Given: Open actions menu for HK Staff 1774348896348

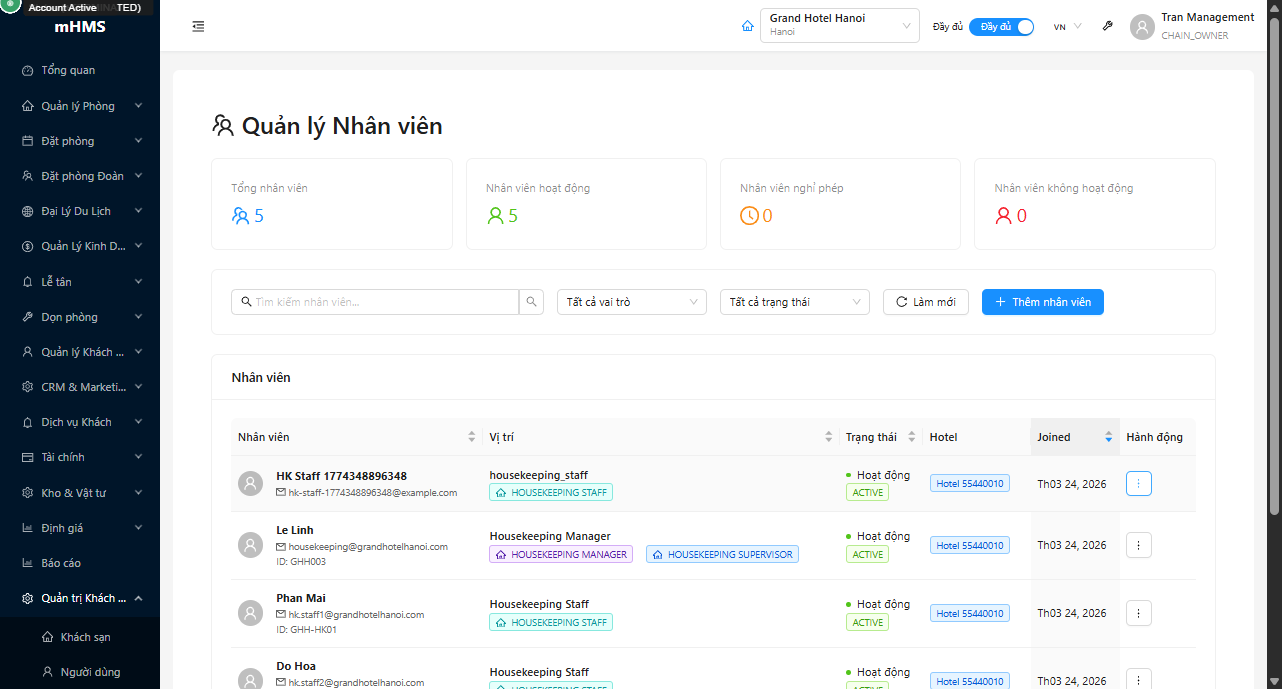Looking at the screenshot, I should 1139,484.
